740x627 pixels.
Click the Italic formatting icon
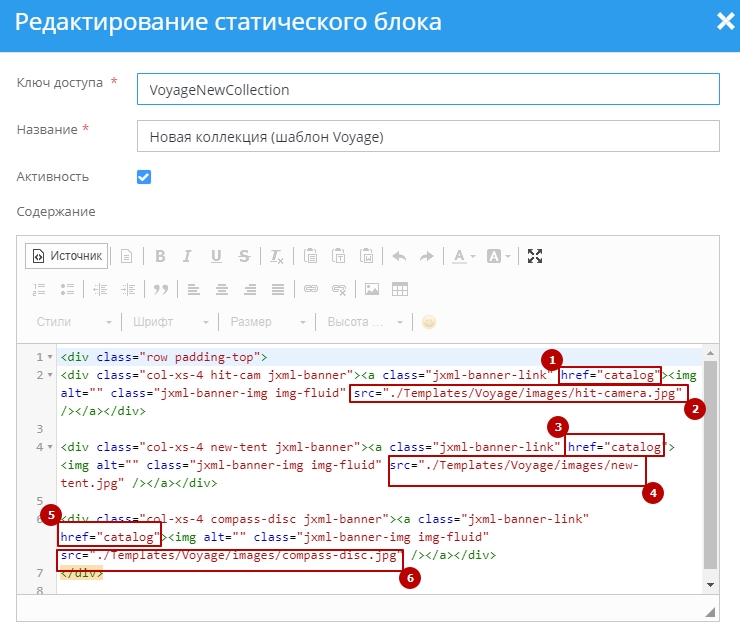pos(187,256)
